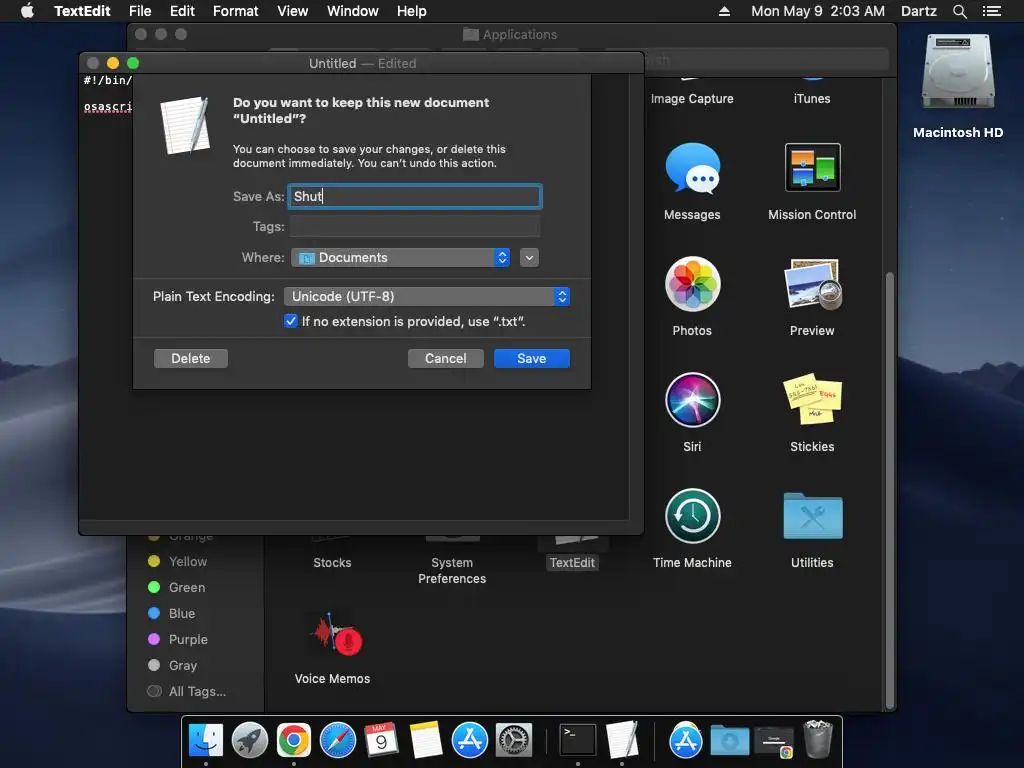1024x768 pixels.
Task: Open the Downloads folder in Dock
Action: pyautogui.click(x=729, y=741)
